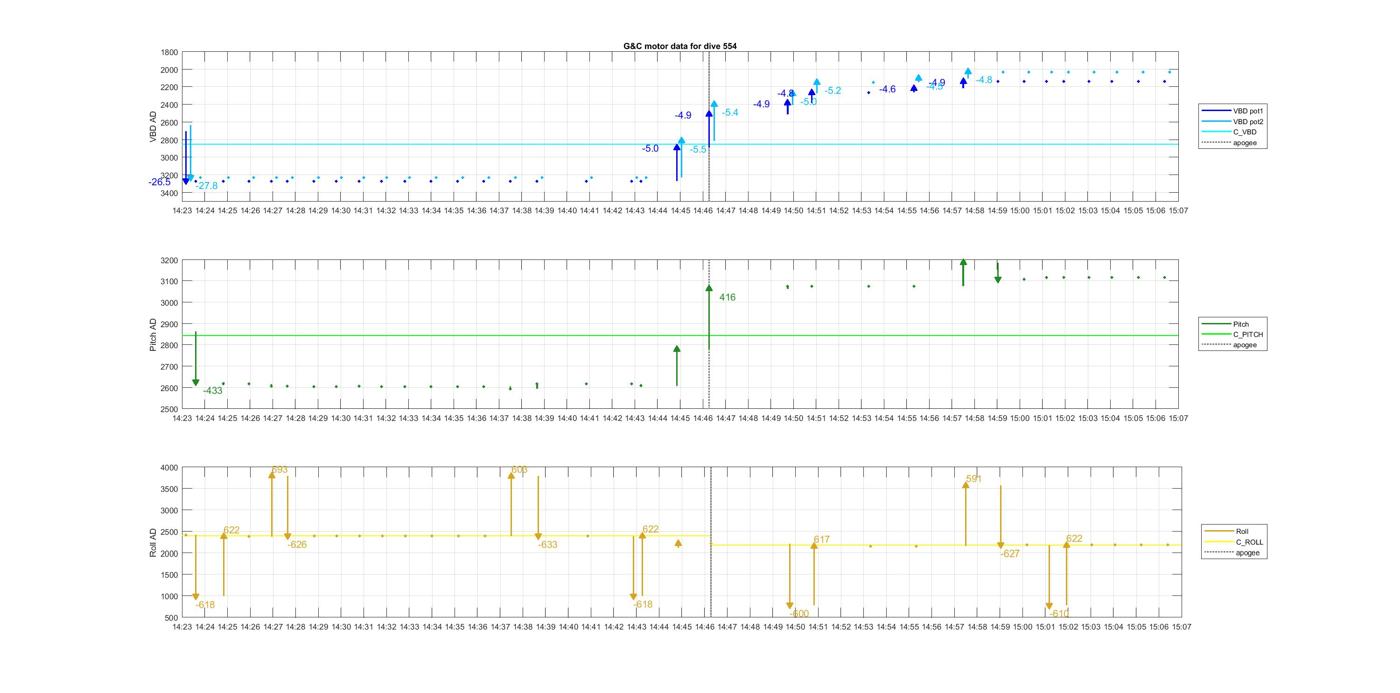Image resolution: width=1400 pixels, height=693 pixels.
Task: Click the '593' roll annotation
Action: [x=280, y=470]
